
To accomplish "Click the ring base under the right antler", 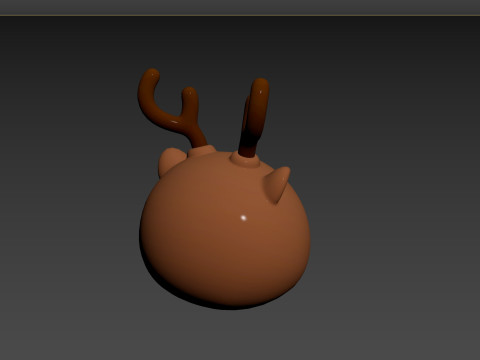I will (x=245, y=161).
